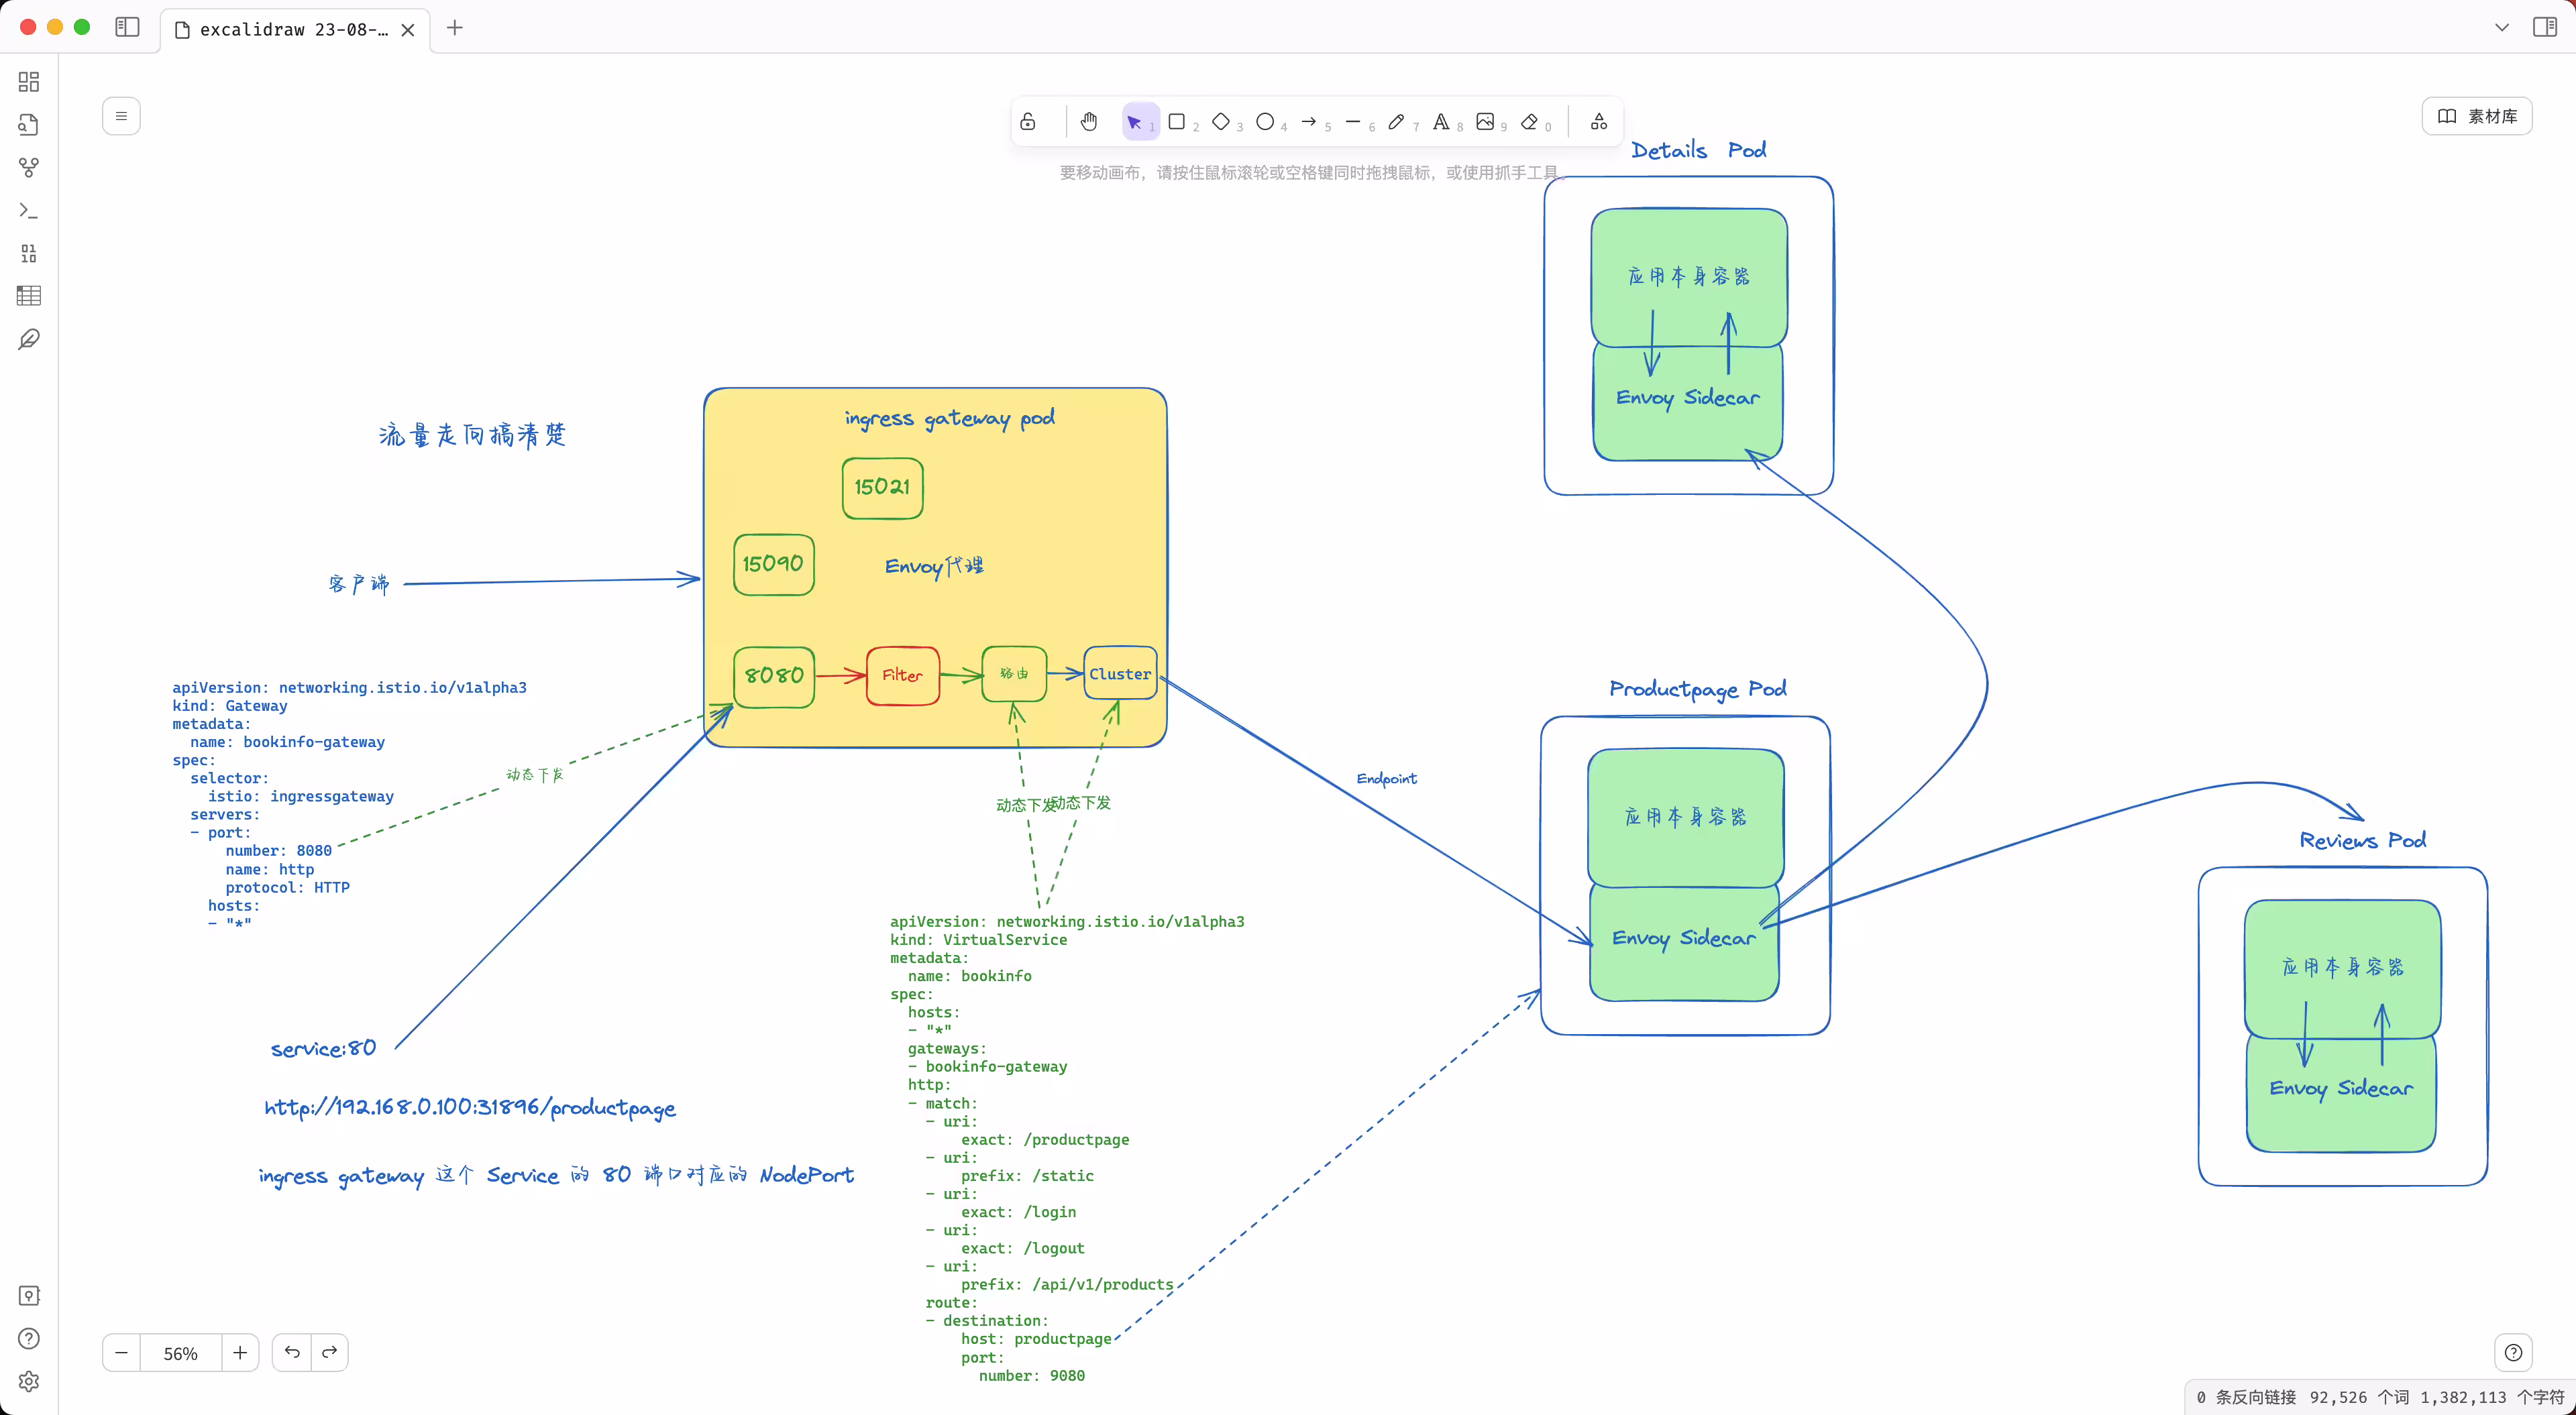Open the Excalidraw hamburger menu
Screen dimensions: 2576x1415
pos(121,116)
